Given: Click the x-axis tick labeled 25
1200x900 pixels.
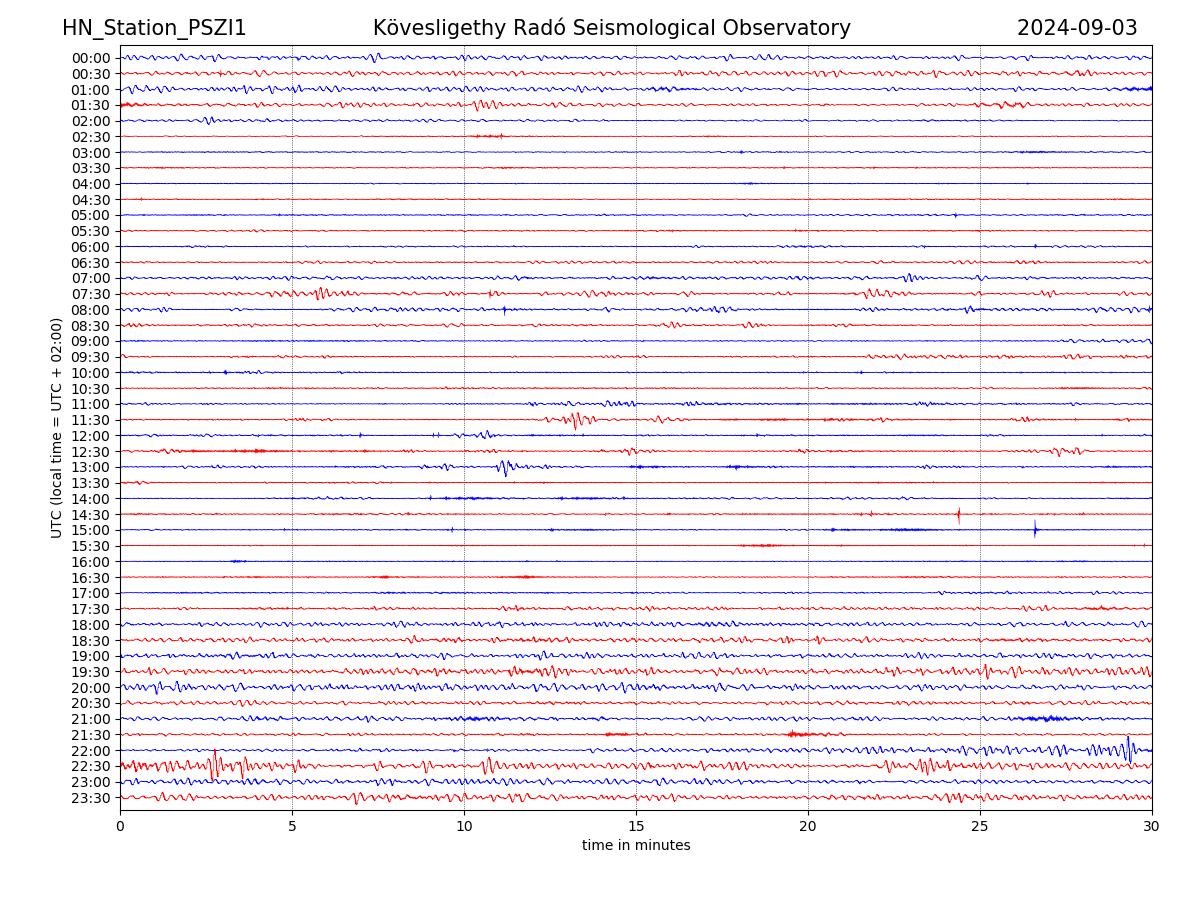Looking at the screenshot, I should pyautogui.click(x=980, y=827).
